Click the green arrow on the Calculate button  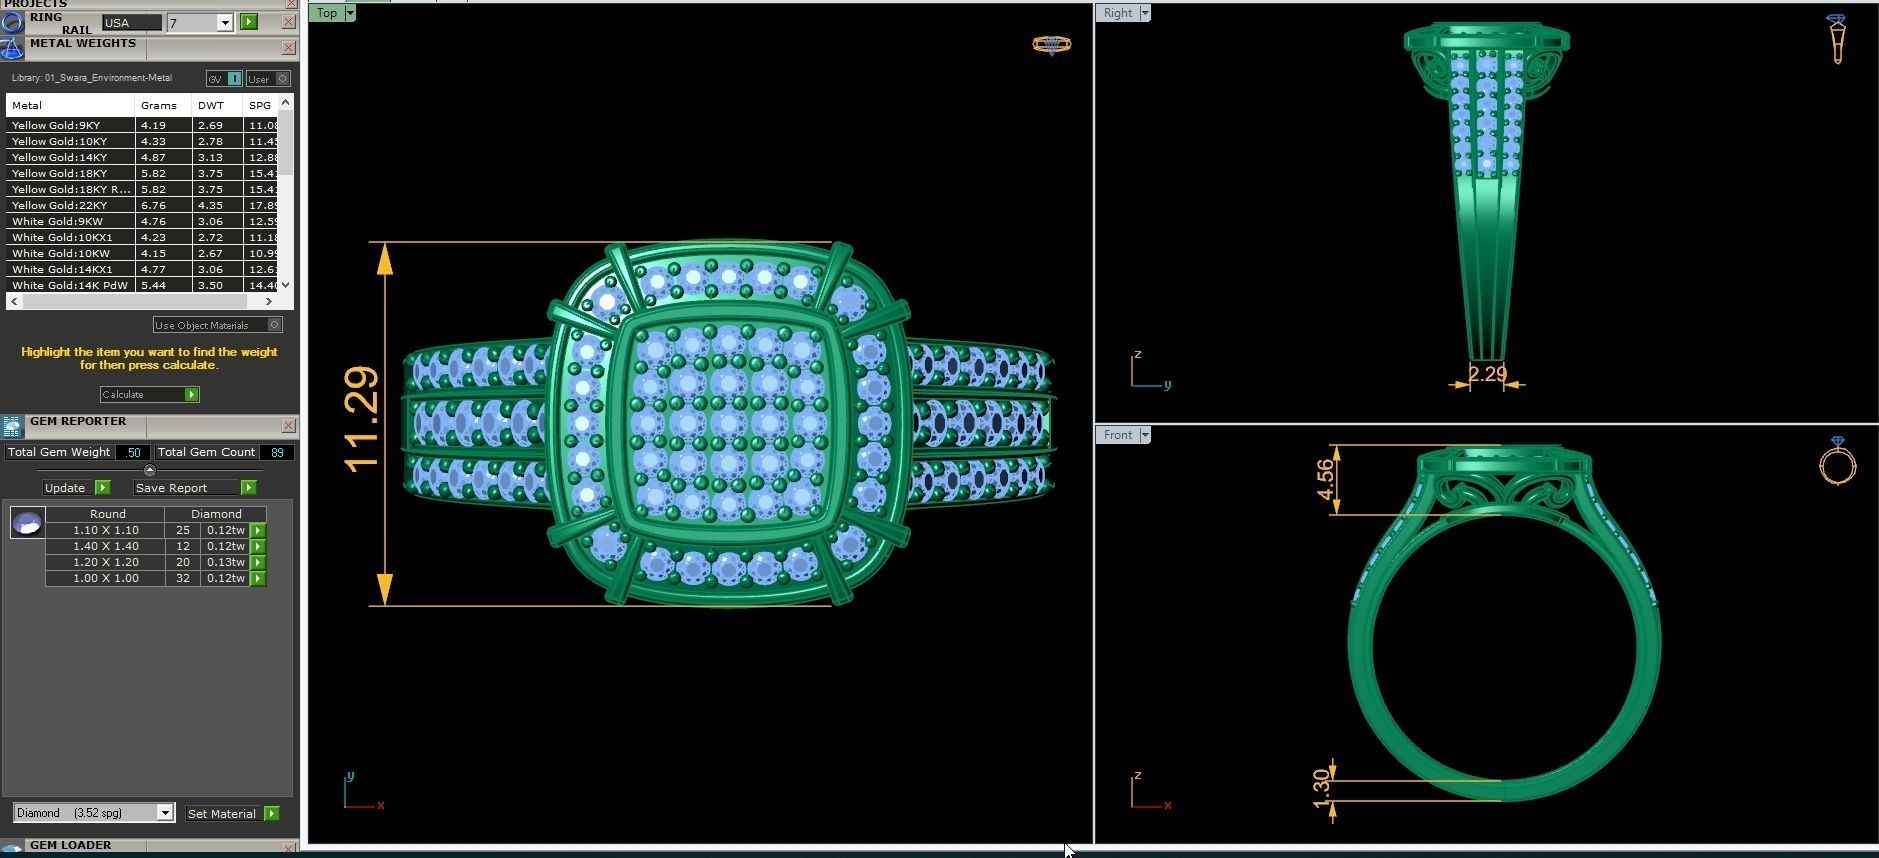[191, 395]
